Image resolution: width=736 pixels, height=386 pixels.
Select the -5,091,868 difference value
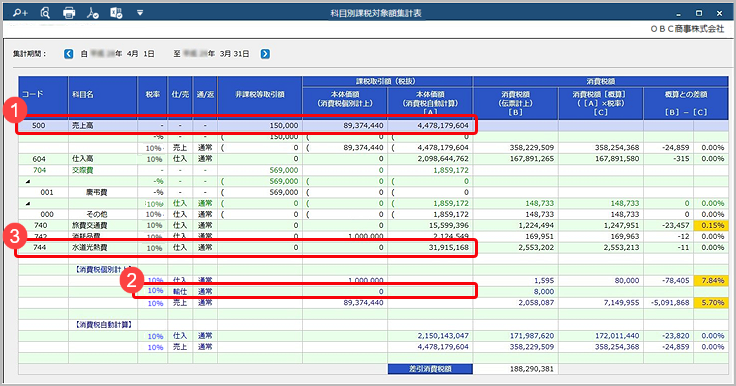click(670, 303)
